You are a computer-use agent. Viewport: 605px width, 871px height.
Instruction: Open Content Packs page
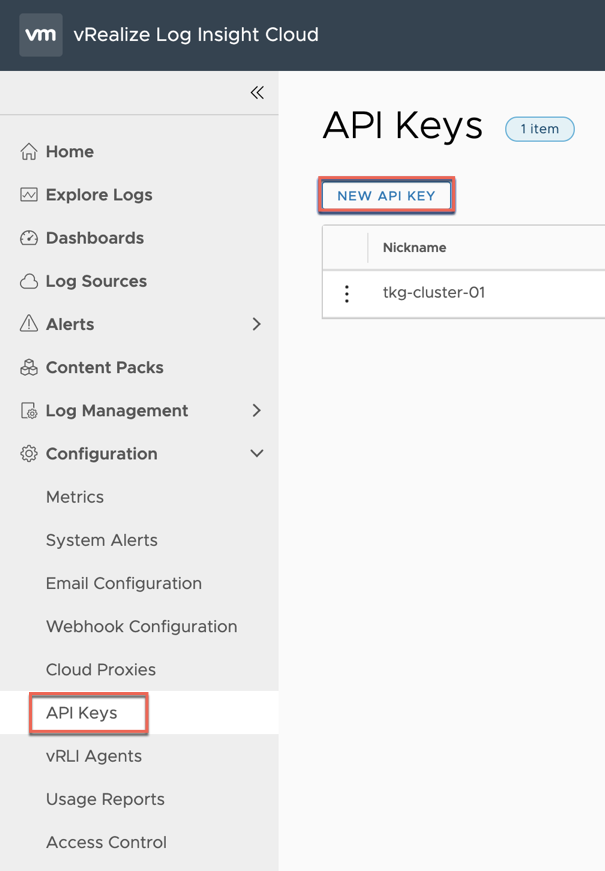click(104, 368)
